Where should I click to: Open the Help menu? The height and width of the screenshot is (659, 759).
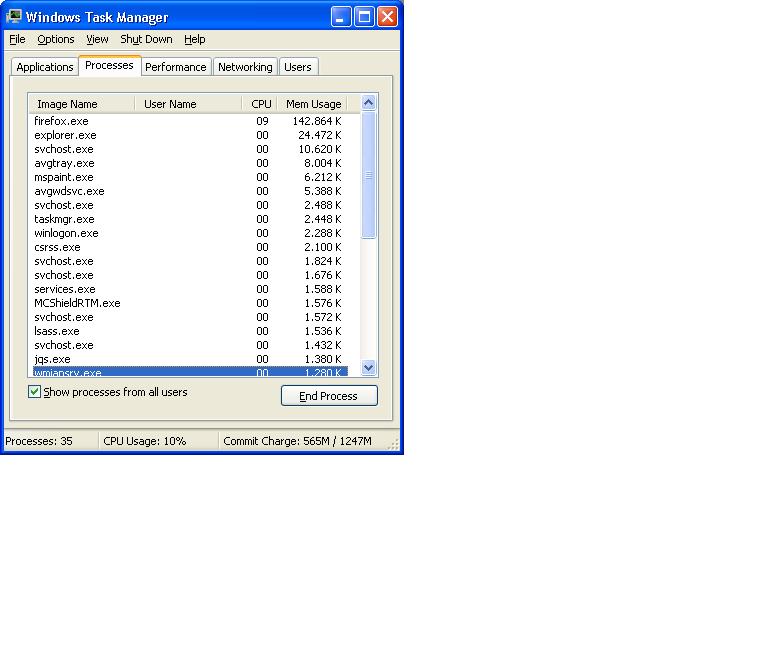195,39
